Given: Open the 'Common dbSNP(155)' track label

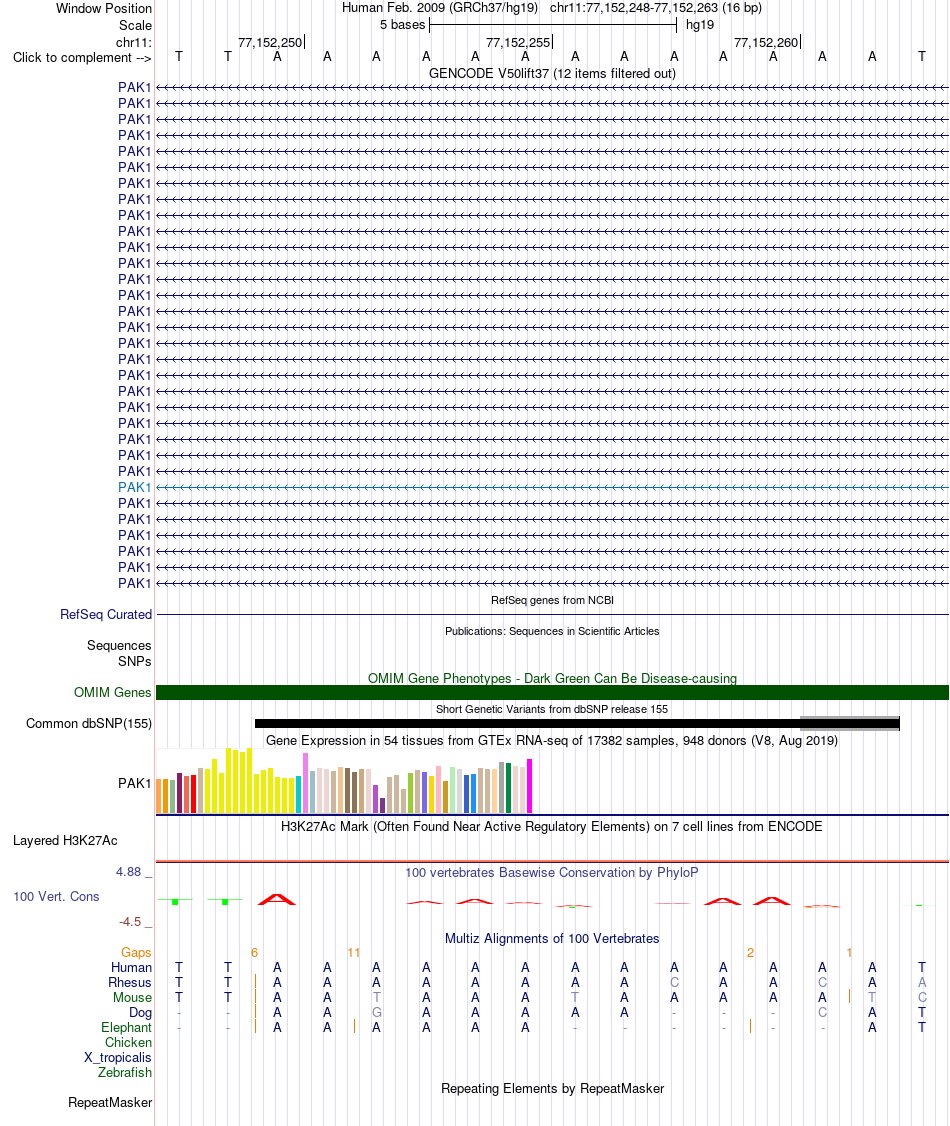Looking at the screenshot, I should [x=89, y=723].
